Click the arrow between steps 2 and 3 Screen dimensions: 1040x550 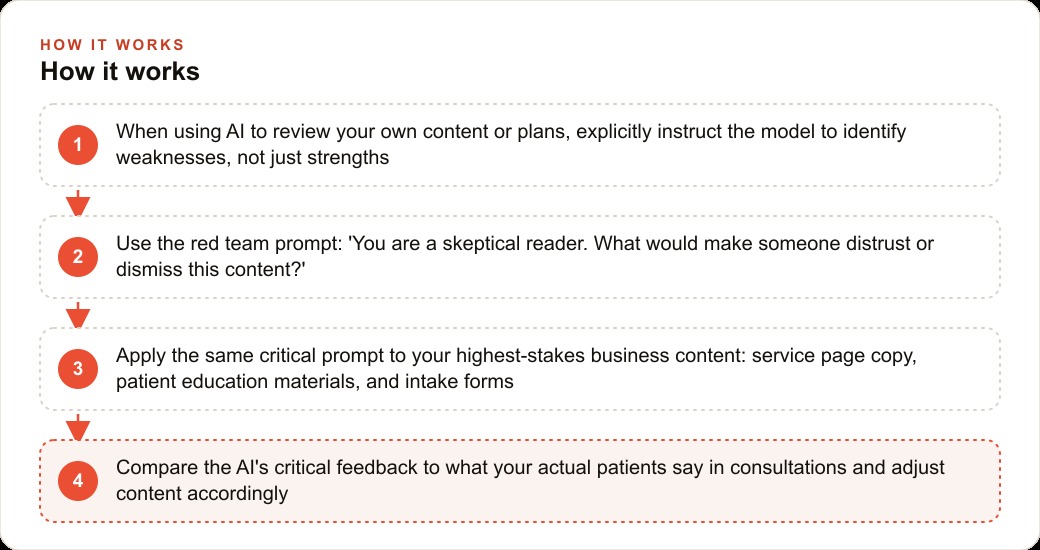(78, 314)
